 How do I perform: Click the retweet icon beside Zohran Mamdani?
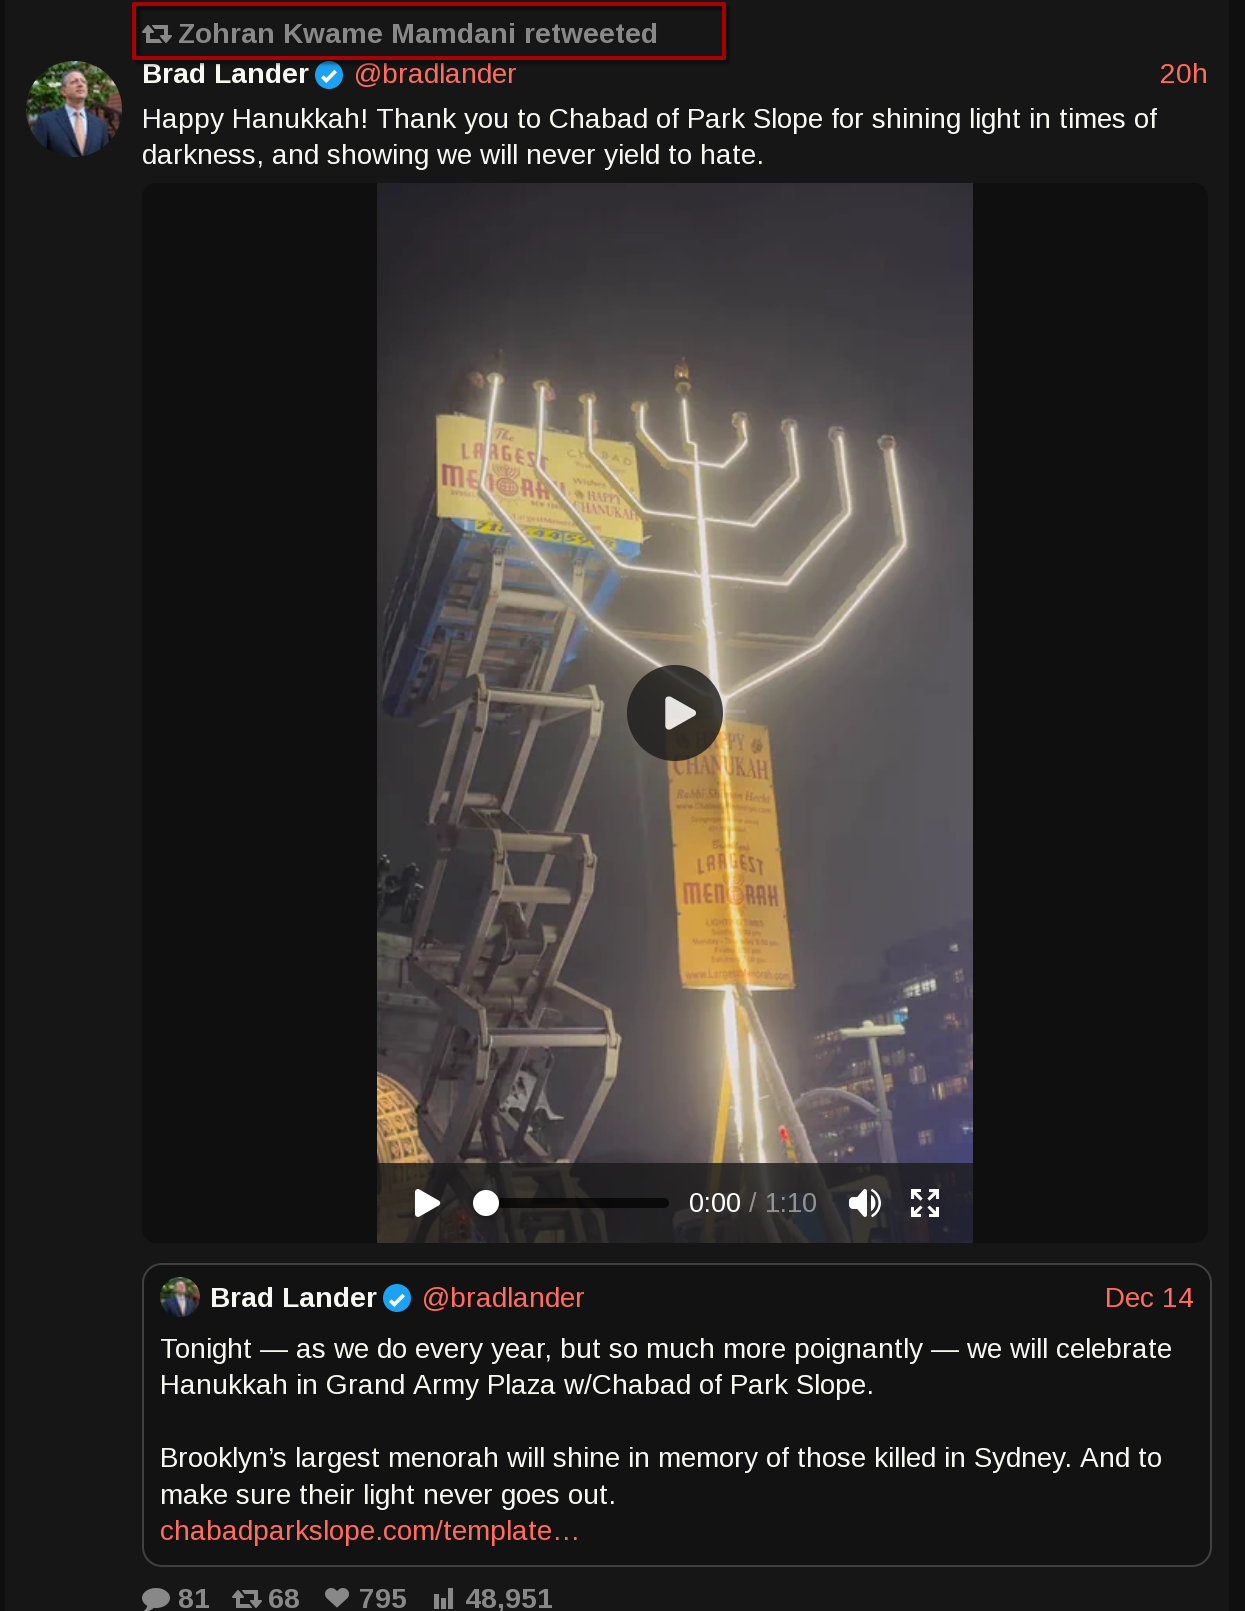click(x=157, y=34)
